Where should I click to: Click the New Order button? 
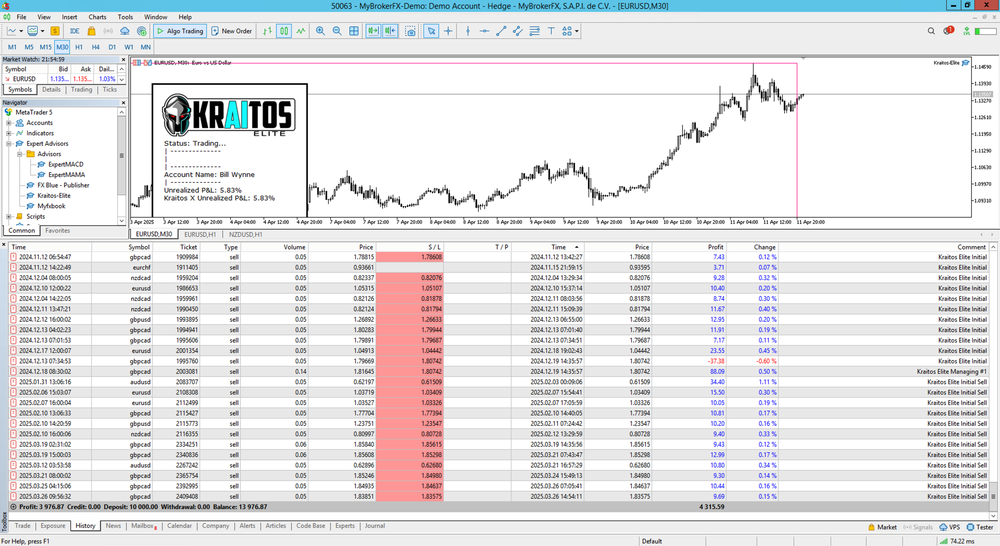tap(232, 31)
